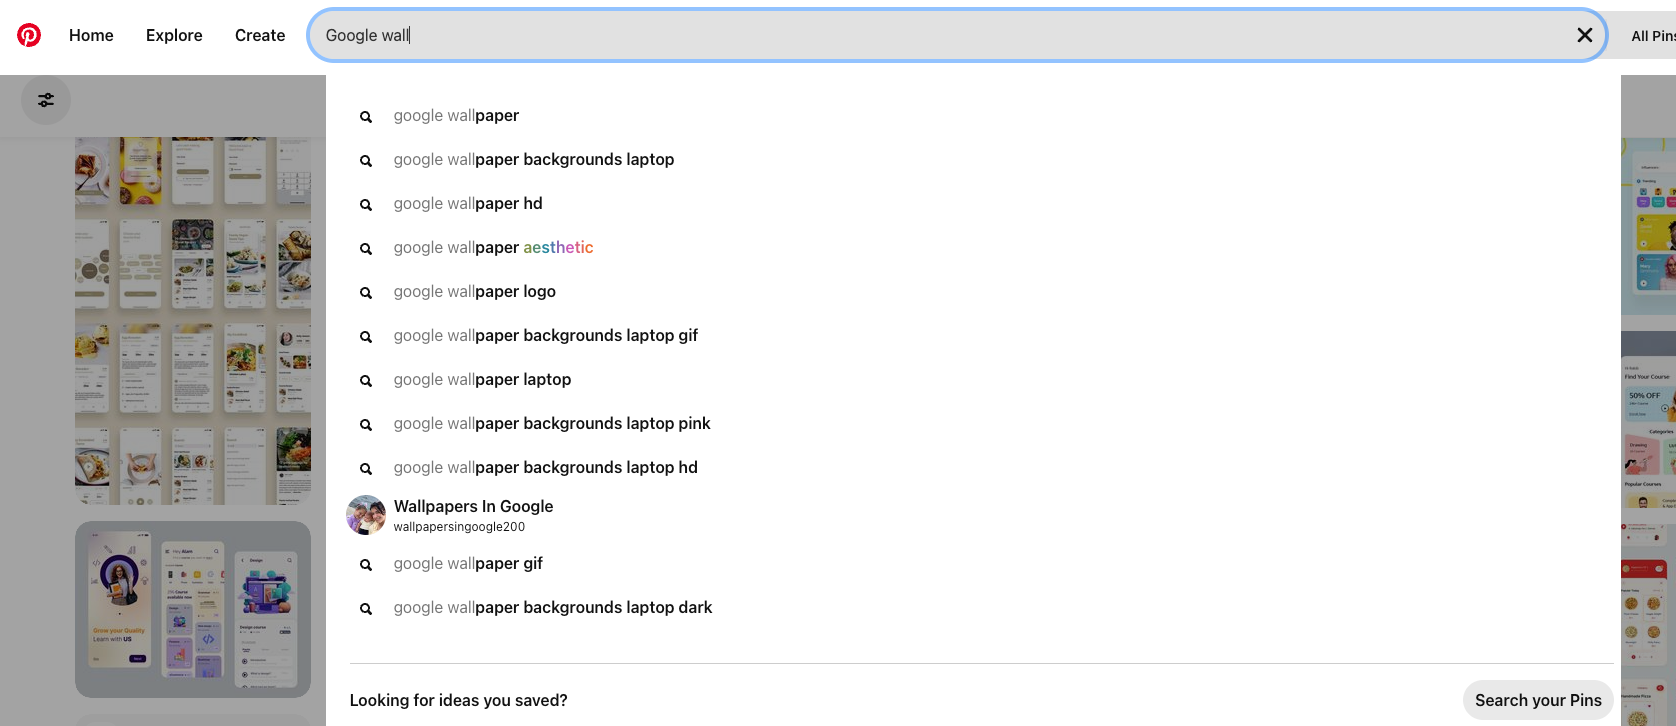This screenshot has width=1676, height=726.
Task: Select suggestion 'google wallpaper logo'
Action: point(475,292)
